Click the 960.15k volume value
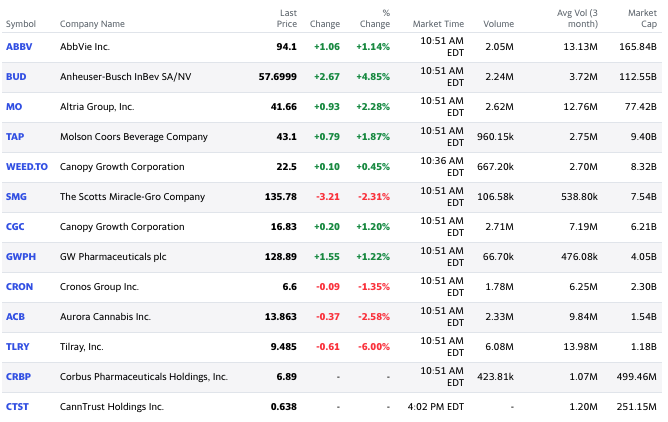Screen dimensions: 668x422 495,137
